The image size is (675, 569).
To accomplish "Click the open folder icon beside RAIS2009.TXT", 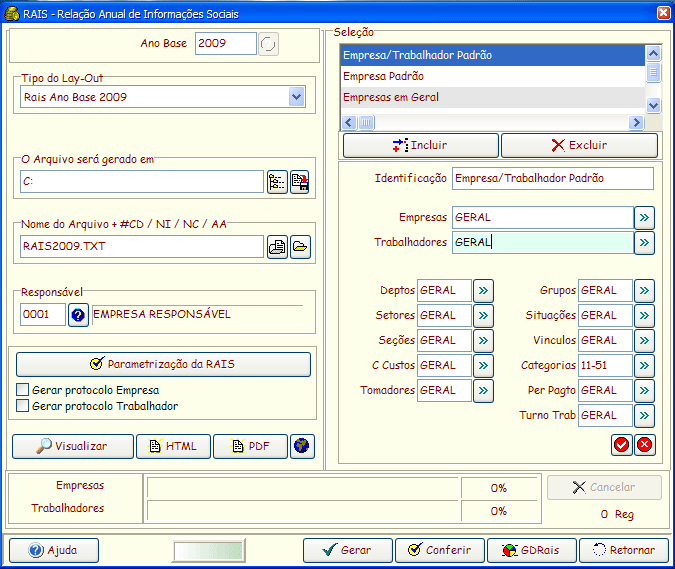I will tap(300, 247).
